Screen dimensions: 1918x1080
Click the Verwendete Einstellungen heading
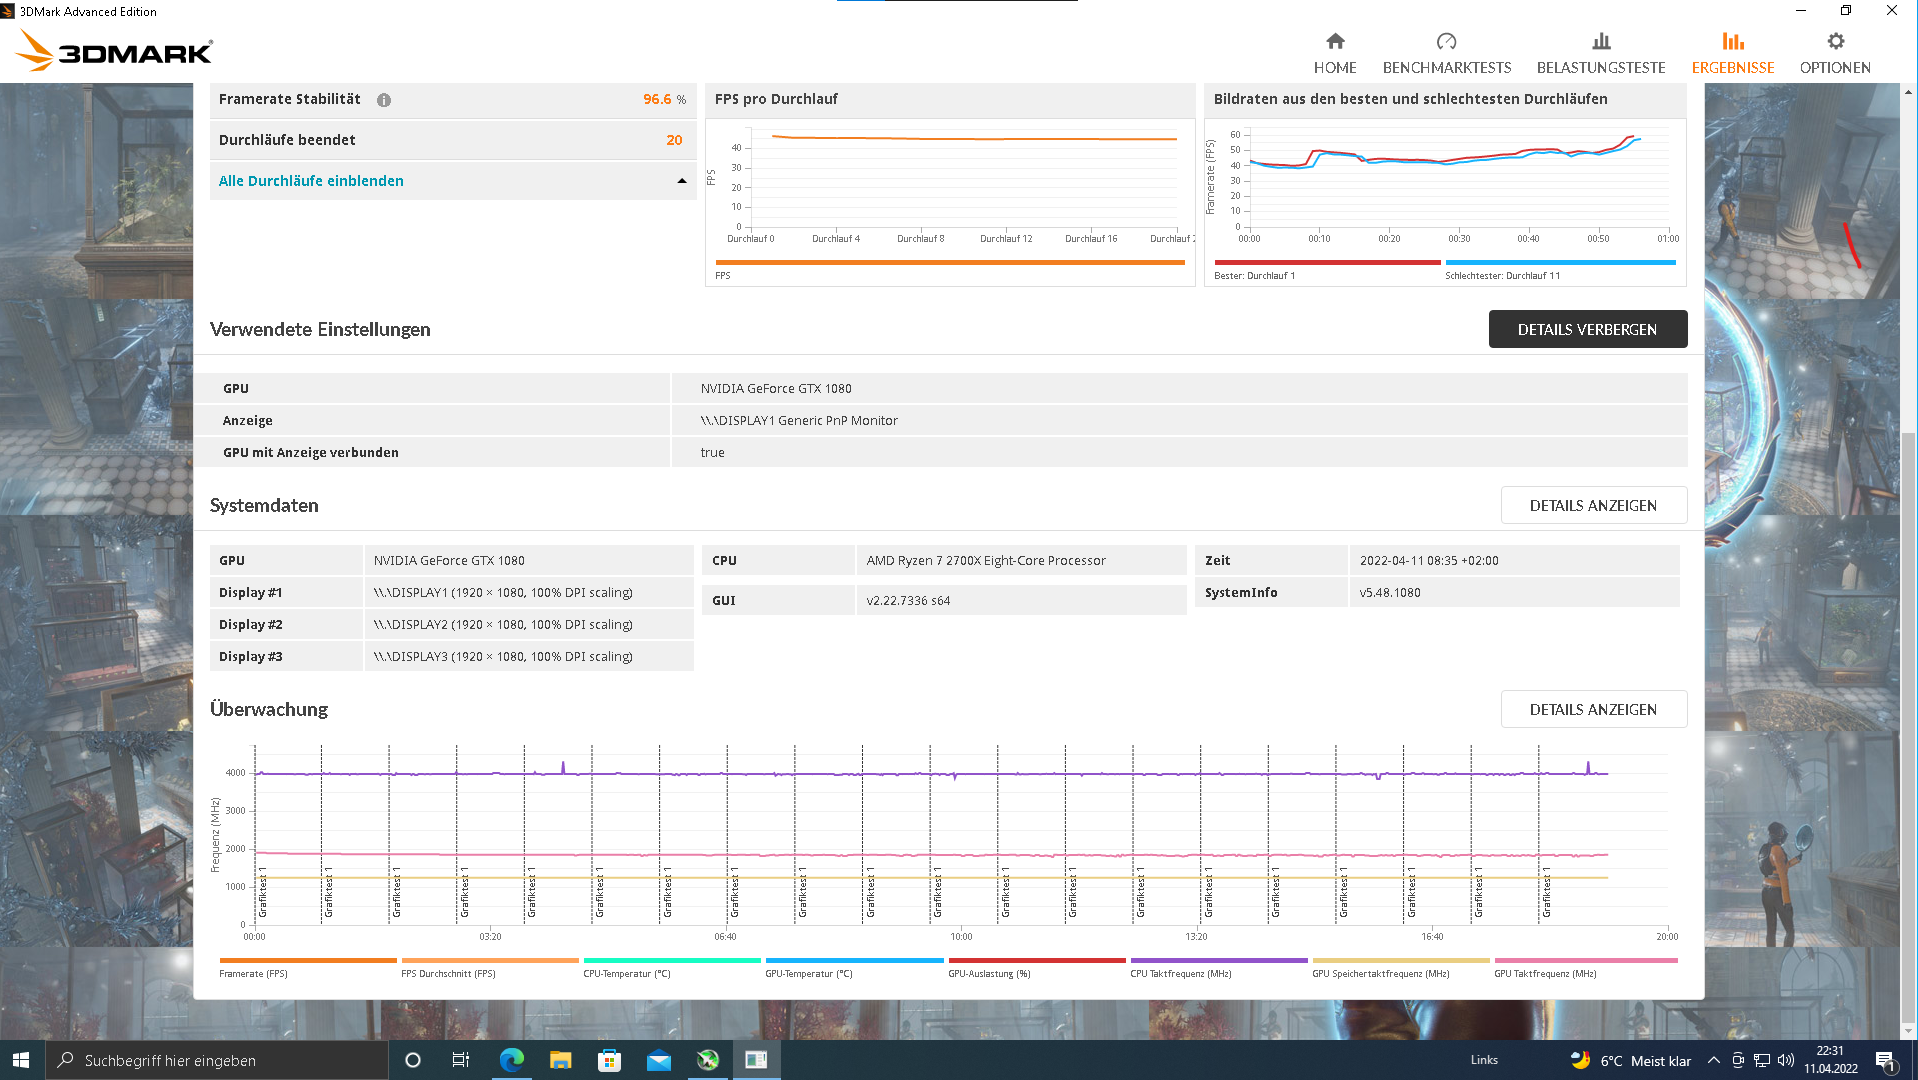320,330
